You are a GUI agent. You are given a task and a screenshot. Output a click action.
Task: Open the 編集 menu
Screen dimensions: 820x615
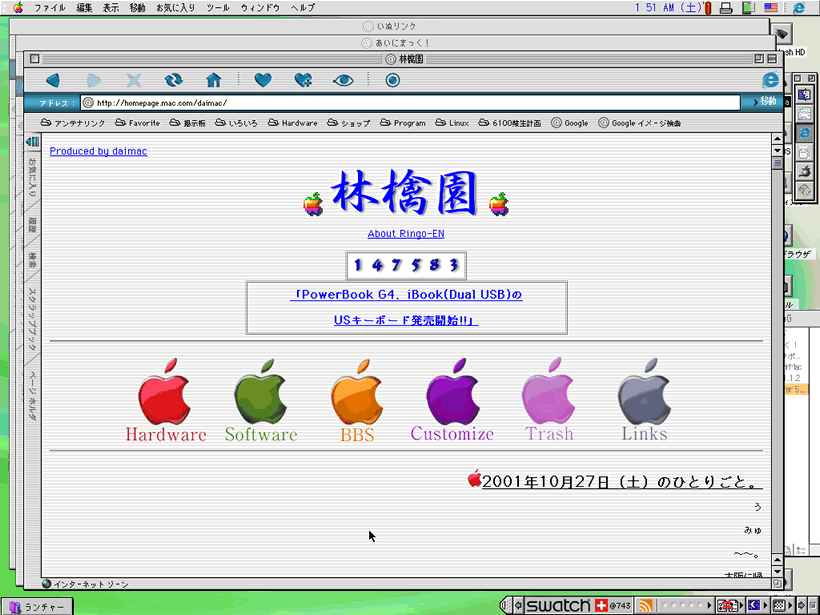[84, 8]
